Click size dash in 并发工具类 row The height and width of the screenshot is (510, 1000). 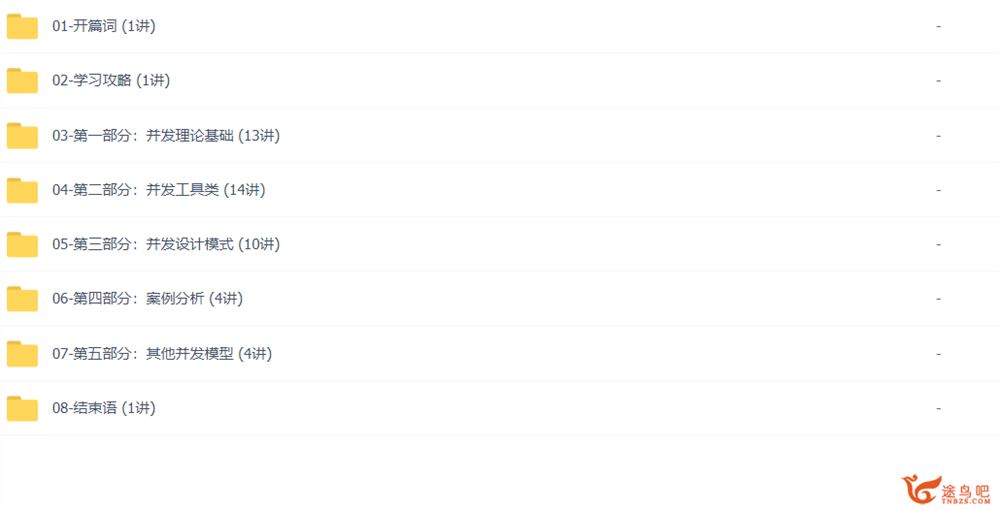(x=938, y=190)
